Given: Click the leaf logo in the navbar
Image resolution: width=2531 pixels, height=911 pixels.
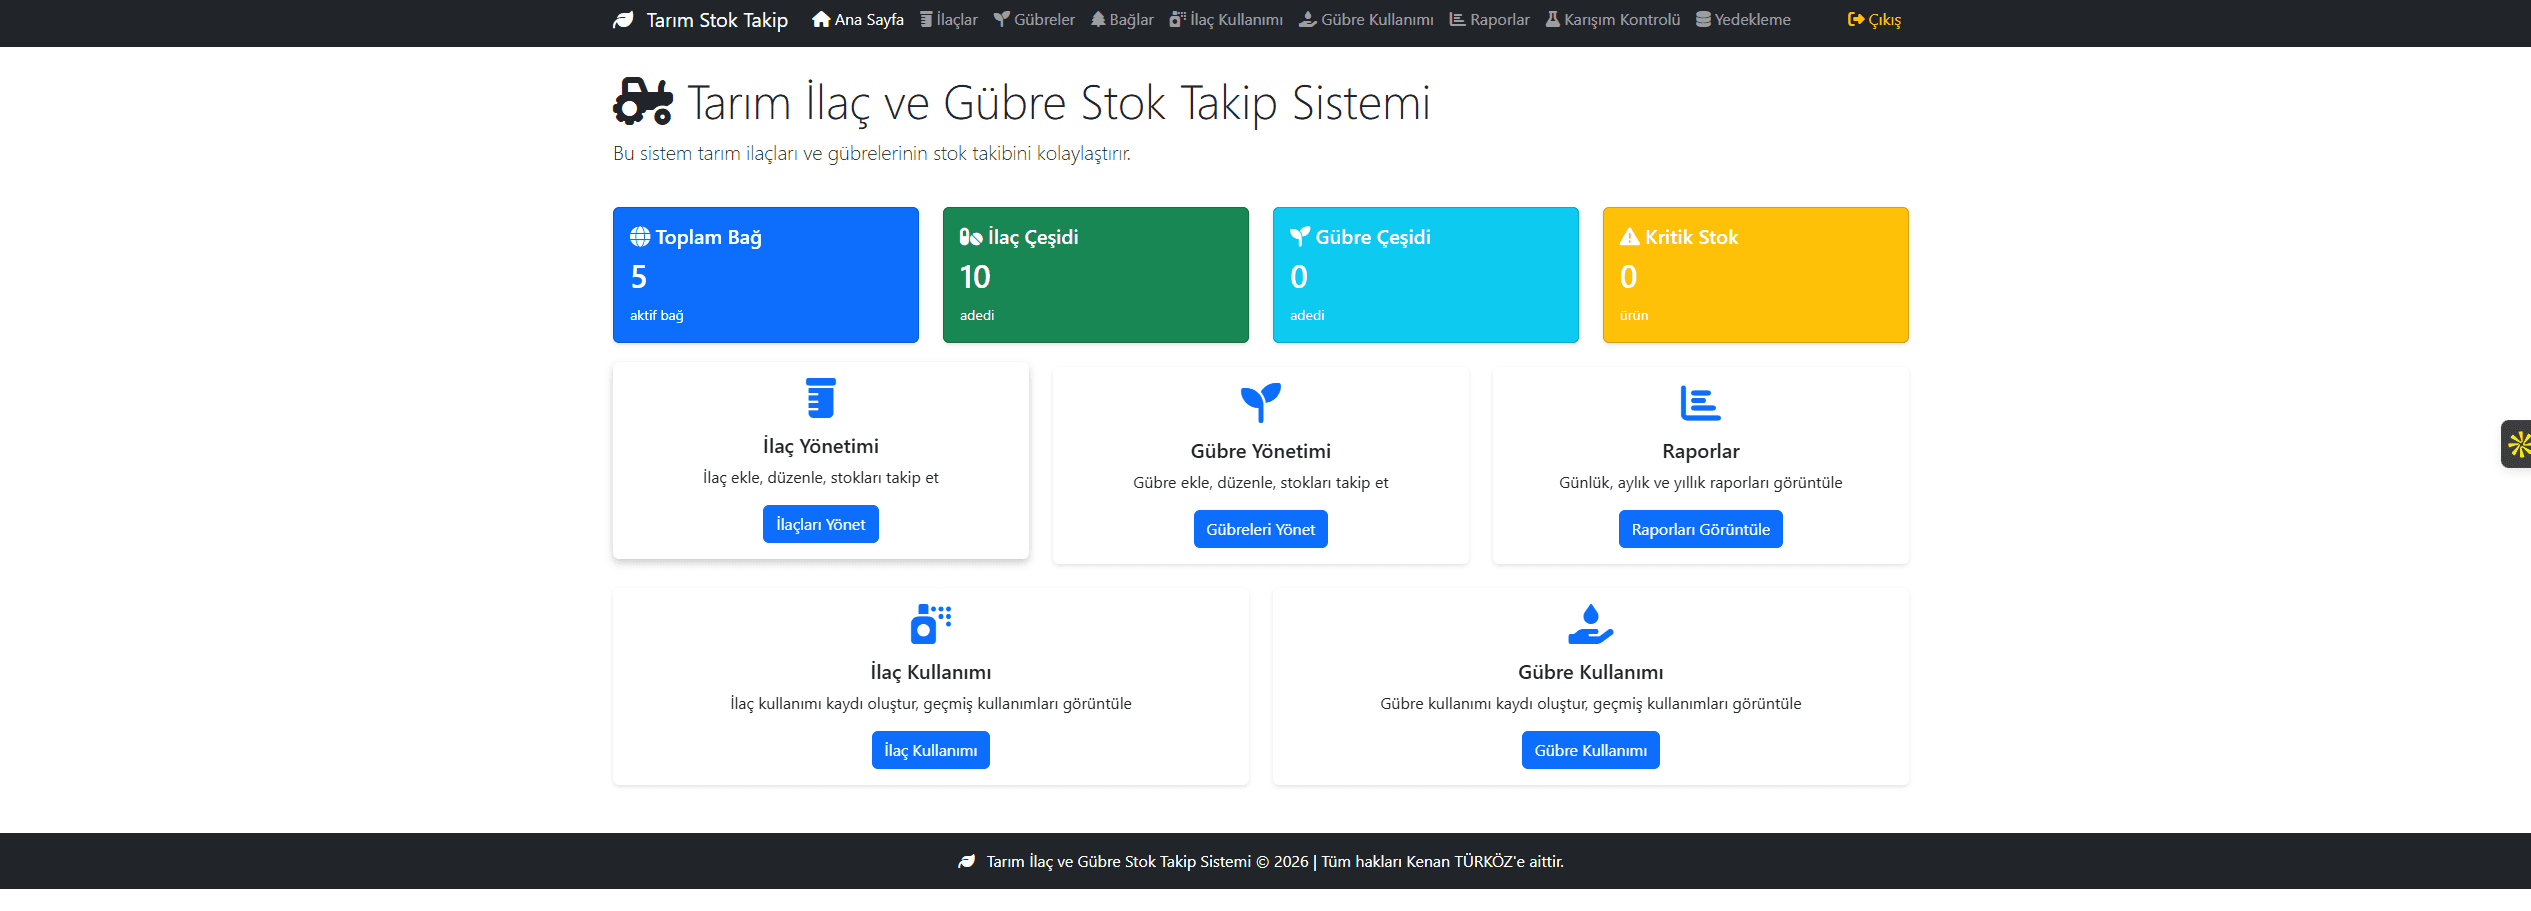Looking at the screenshot, I should (x=623, y=20).
